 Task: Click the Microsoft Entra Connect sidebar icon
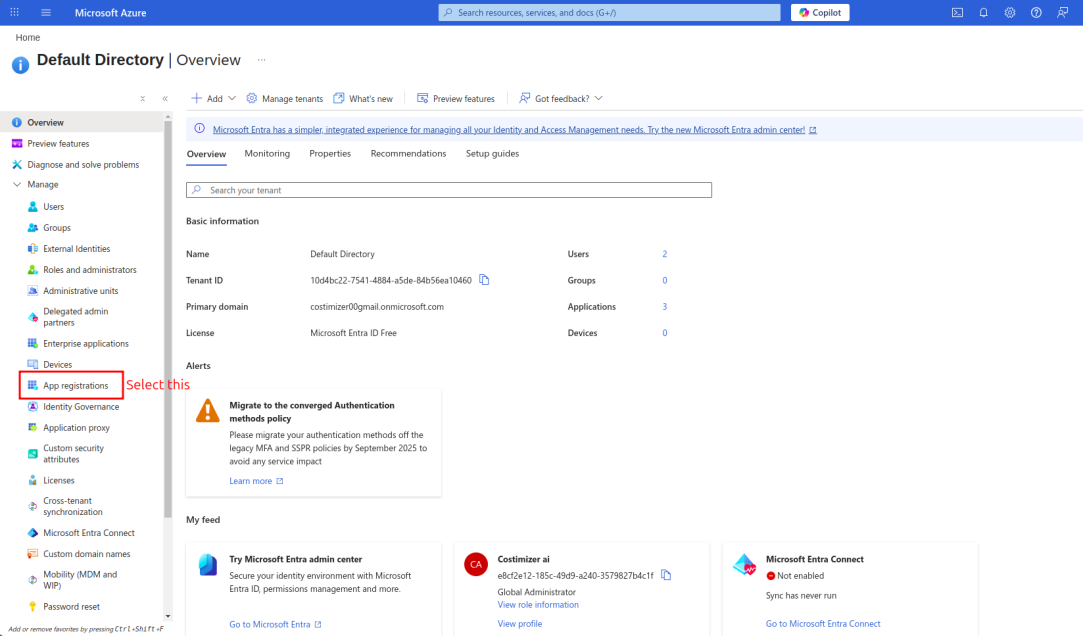32,533
